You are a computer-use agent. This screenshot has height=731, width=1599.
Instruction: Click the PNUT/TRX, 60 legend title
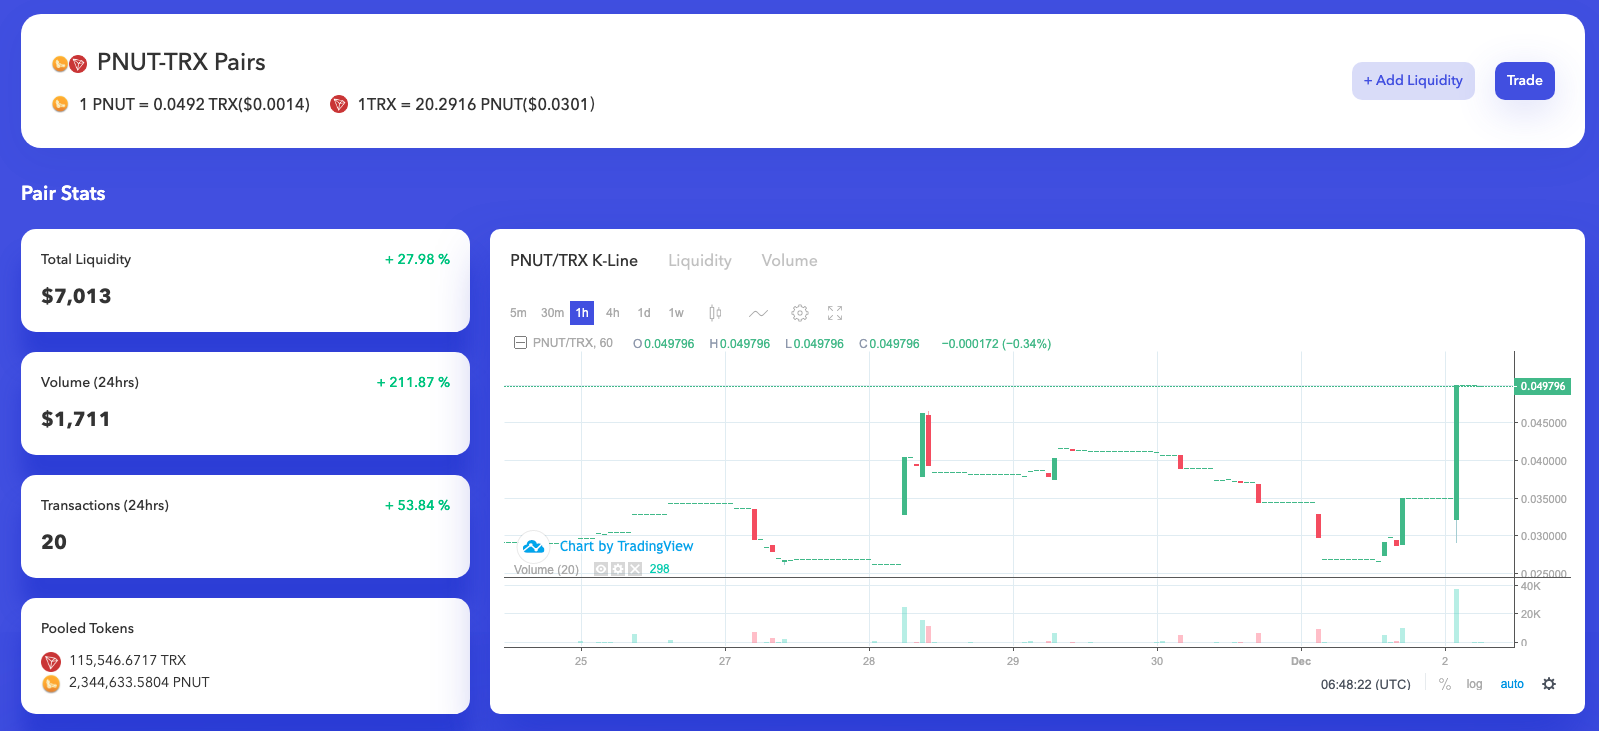[572, 343]
